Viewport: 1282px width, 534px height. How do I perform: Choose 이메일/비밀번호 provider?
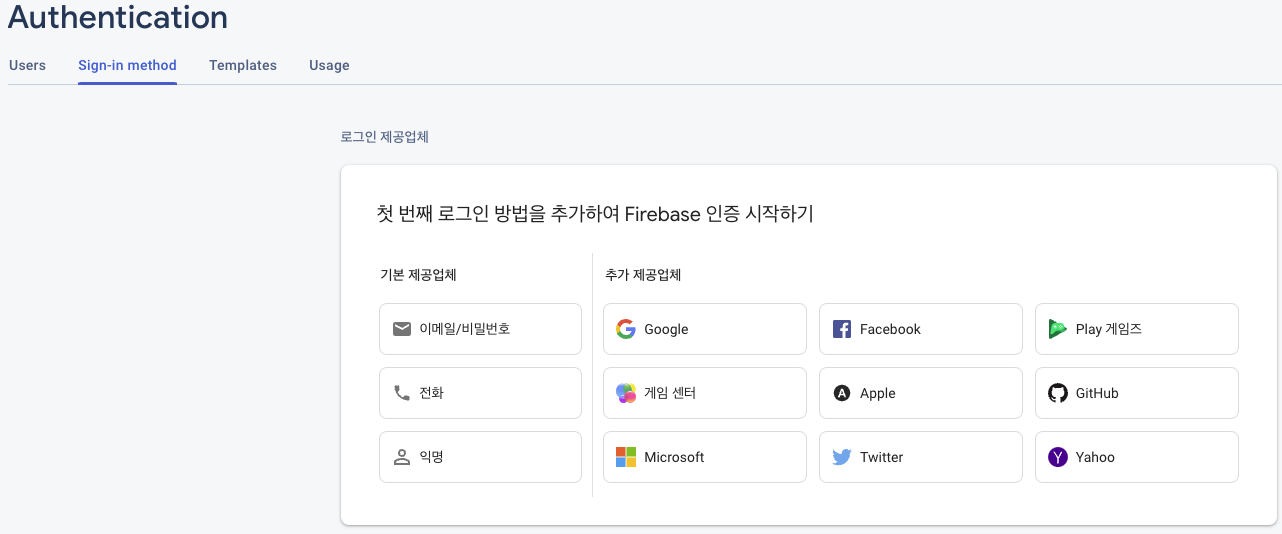tap(480, 329)
